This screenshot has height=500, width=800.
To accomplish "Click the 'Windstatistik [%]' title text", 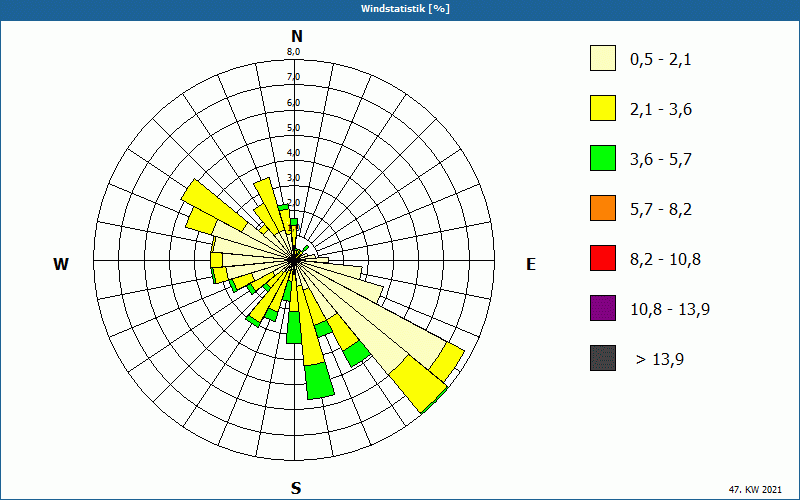I will coord(405,9).
